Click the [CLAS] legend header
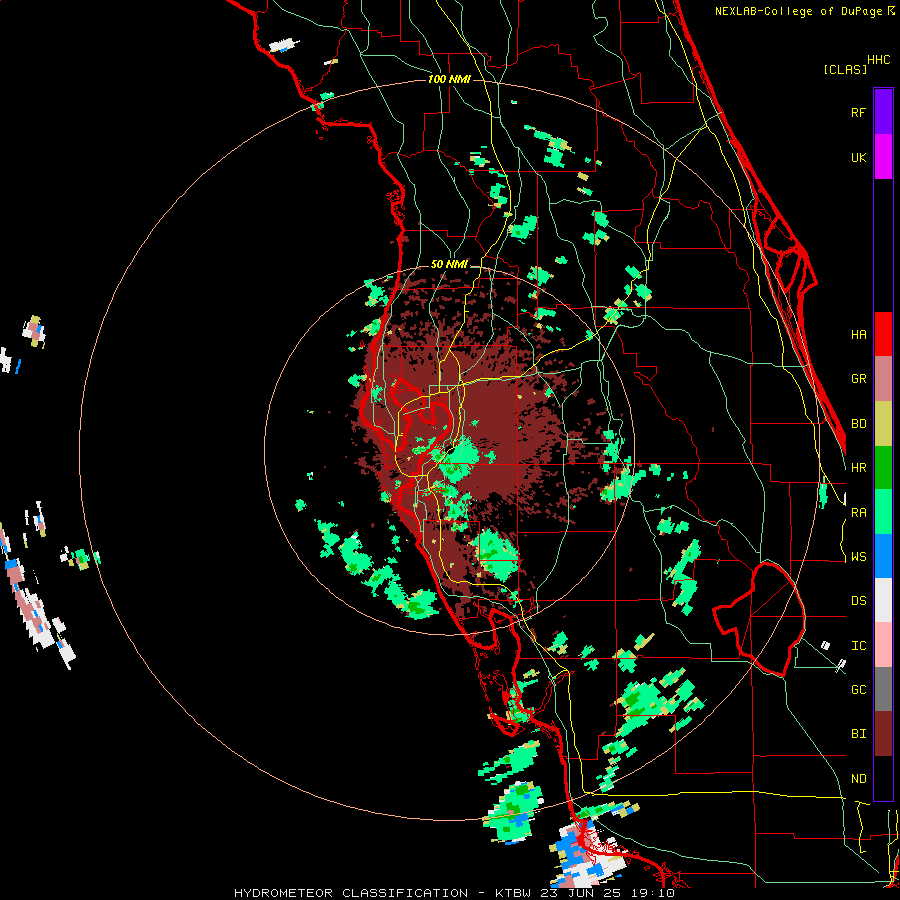This screenshot has height=900, width=900. click(845, 69)
